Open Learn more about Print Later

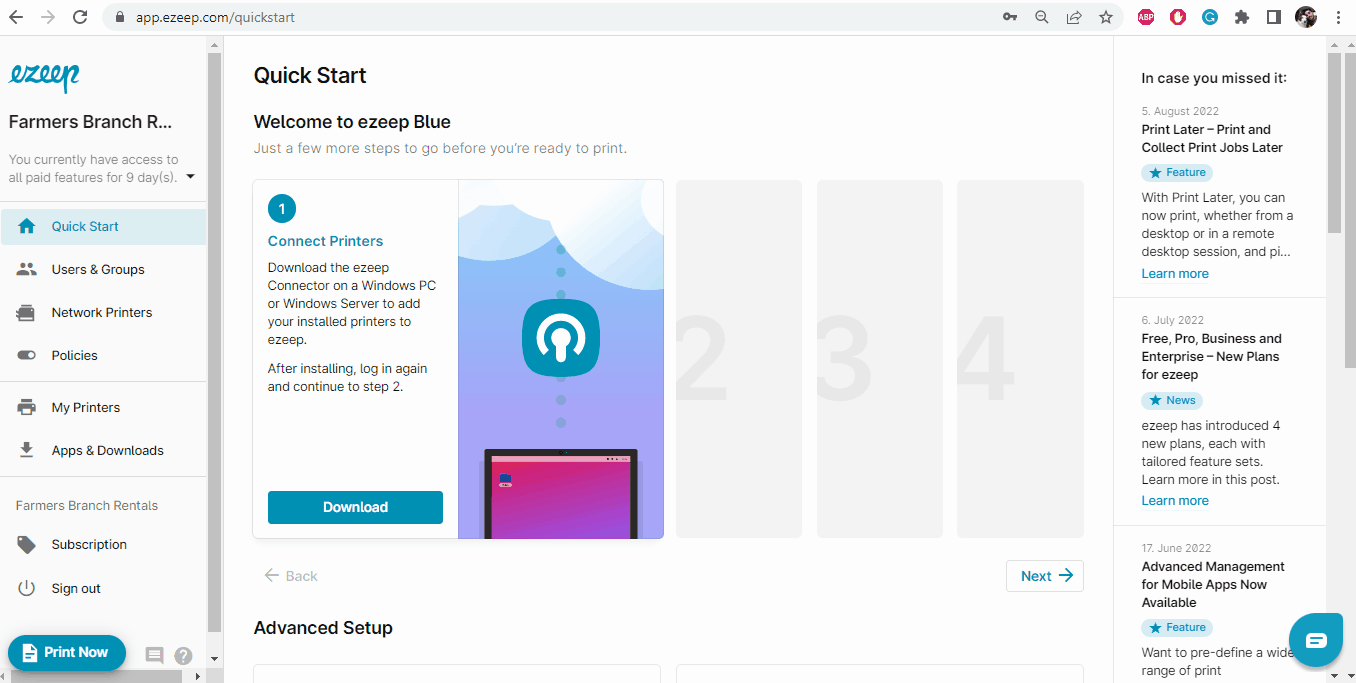tap(1174, 273)
